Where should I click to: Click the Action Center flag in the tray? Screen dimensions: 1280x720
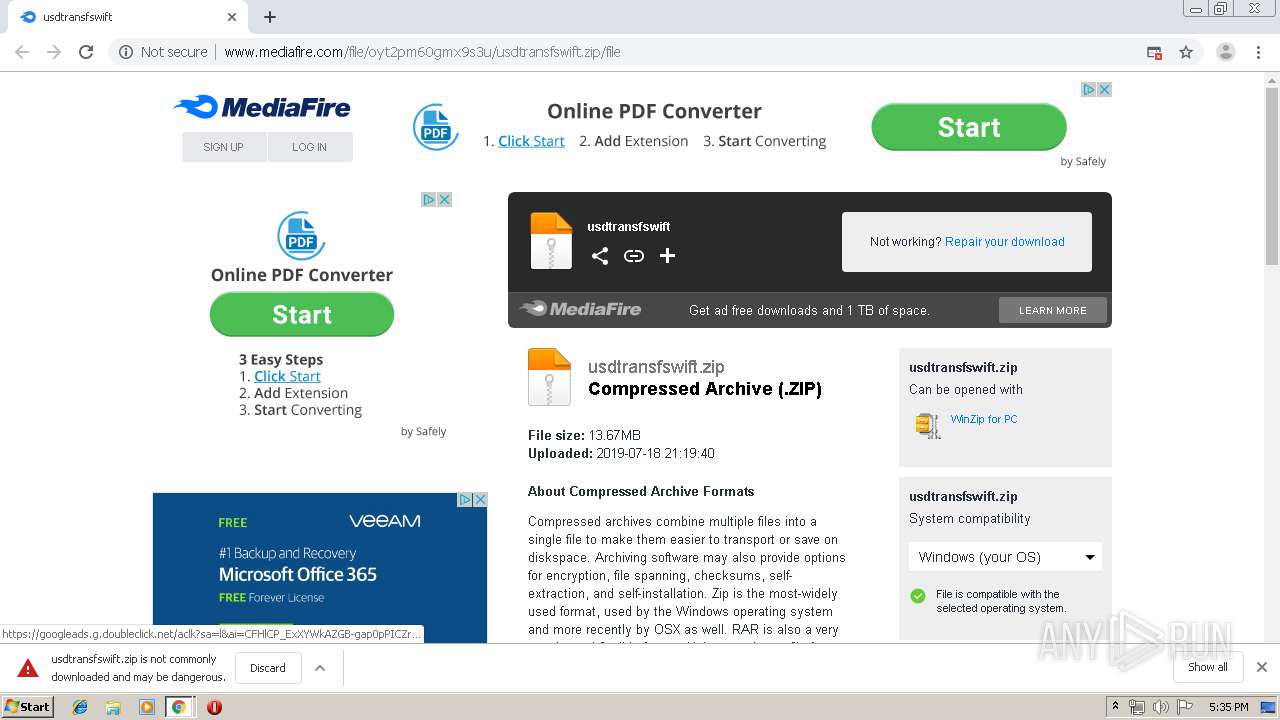click(x=1185, y=707)
